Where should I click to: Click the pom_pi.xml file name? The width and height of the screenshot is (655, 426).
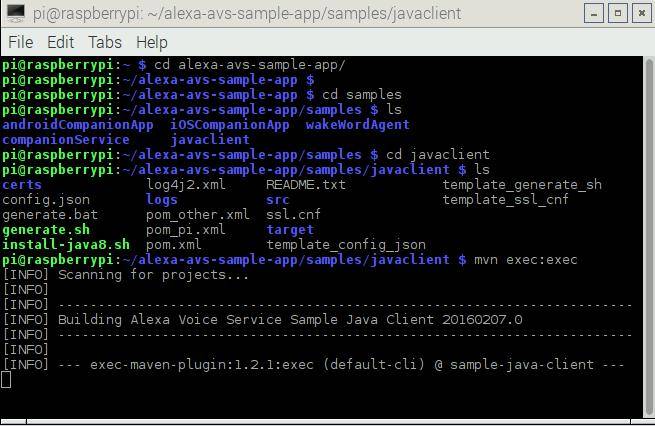click(186, 230)
